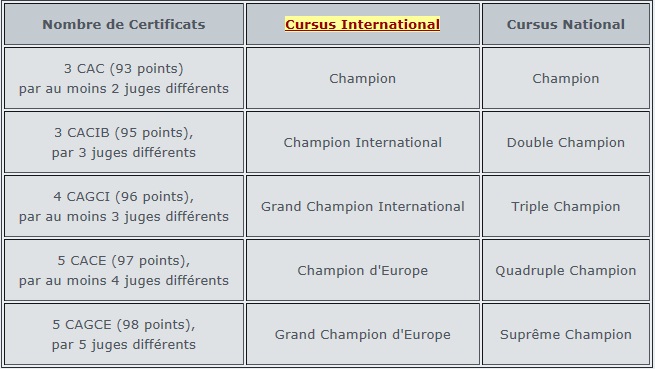The width and height of the screenshot is (655, 369).
Task: Select the Grand Champion International cell
Action: tap(363, 206)
